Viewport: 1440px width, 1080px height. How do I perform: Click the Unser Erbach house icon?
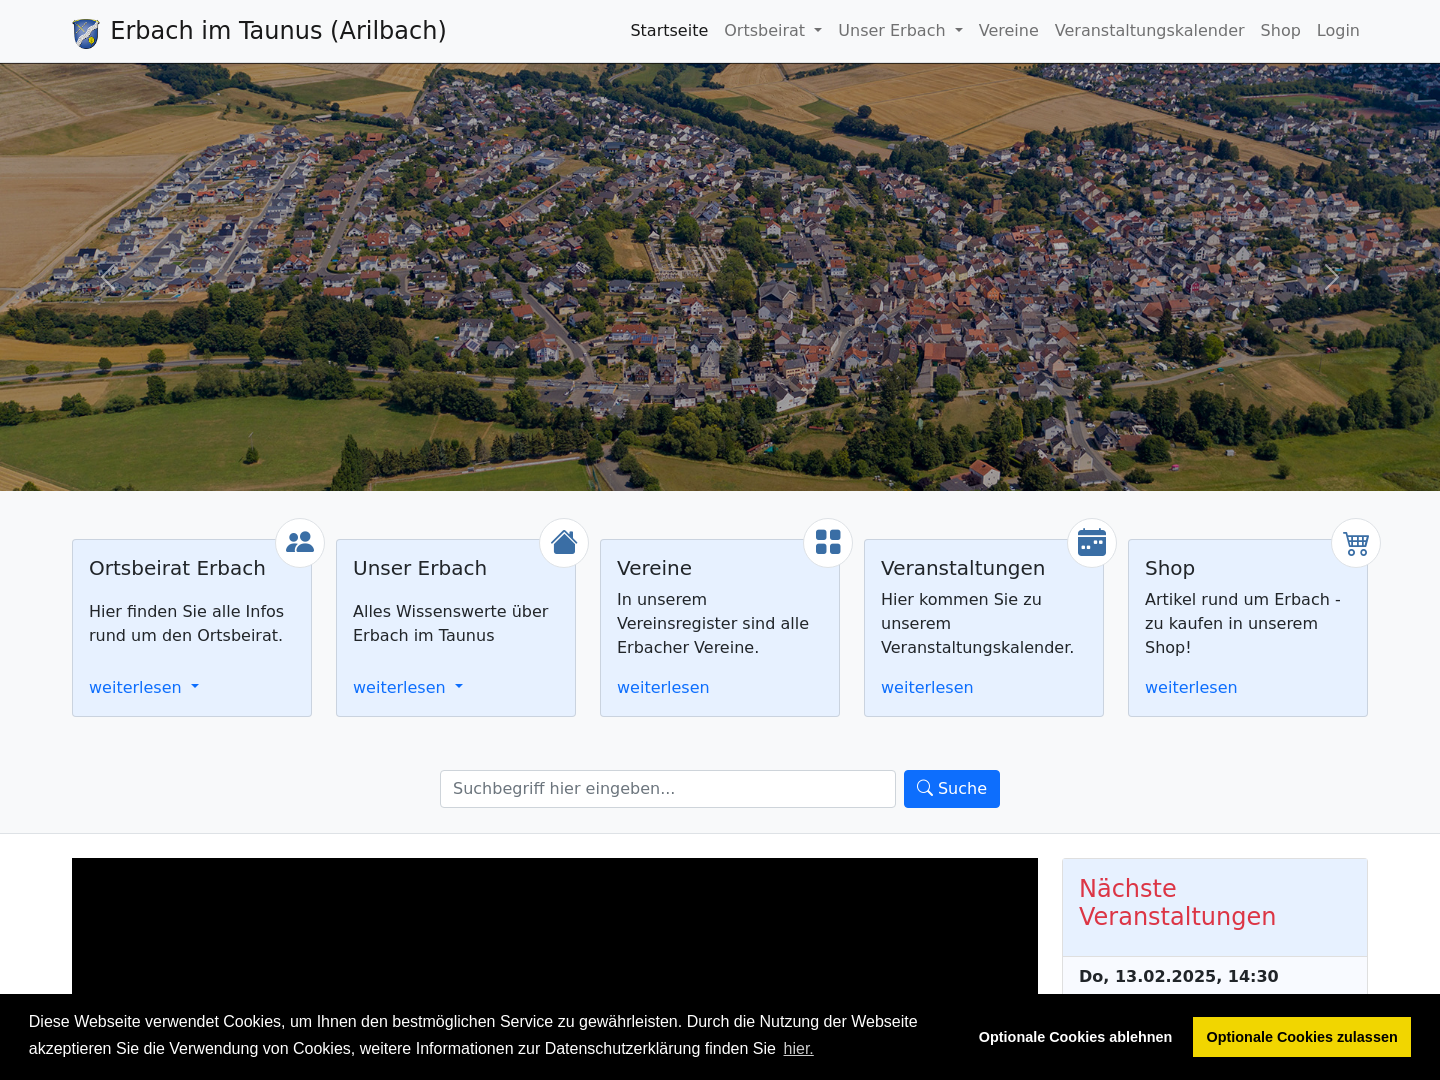[564, 542]
